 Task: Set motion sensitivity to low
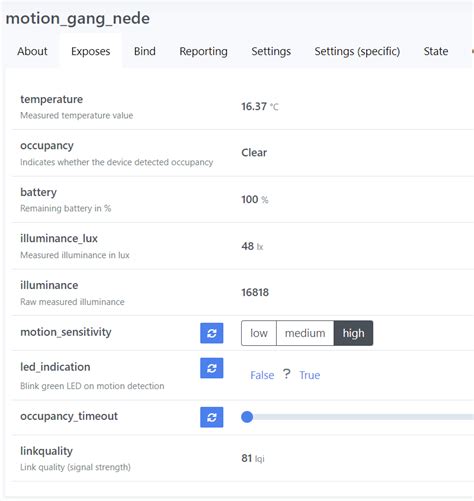(x=259, y=333)
